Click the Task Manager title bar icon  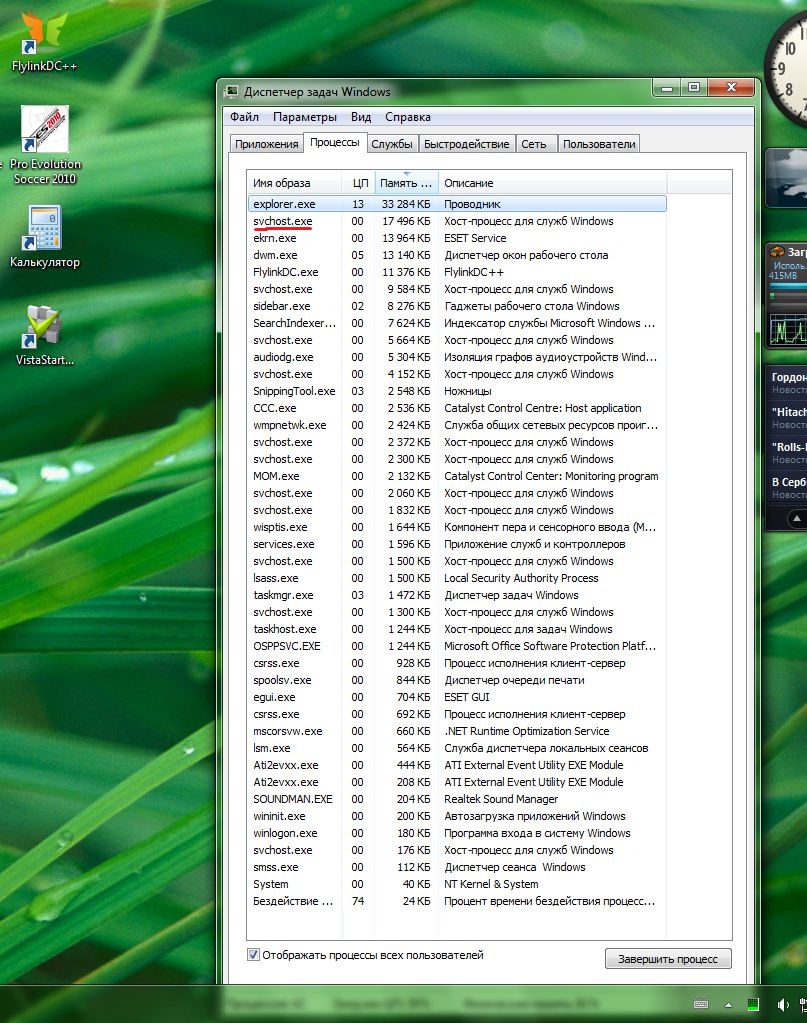click(x=232, y=92)
